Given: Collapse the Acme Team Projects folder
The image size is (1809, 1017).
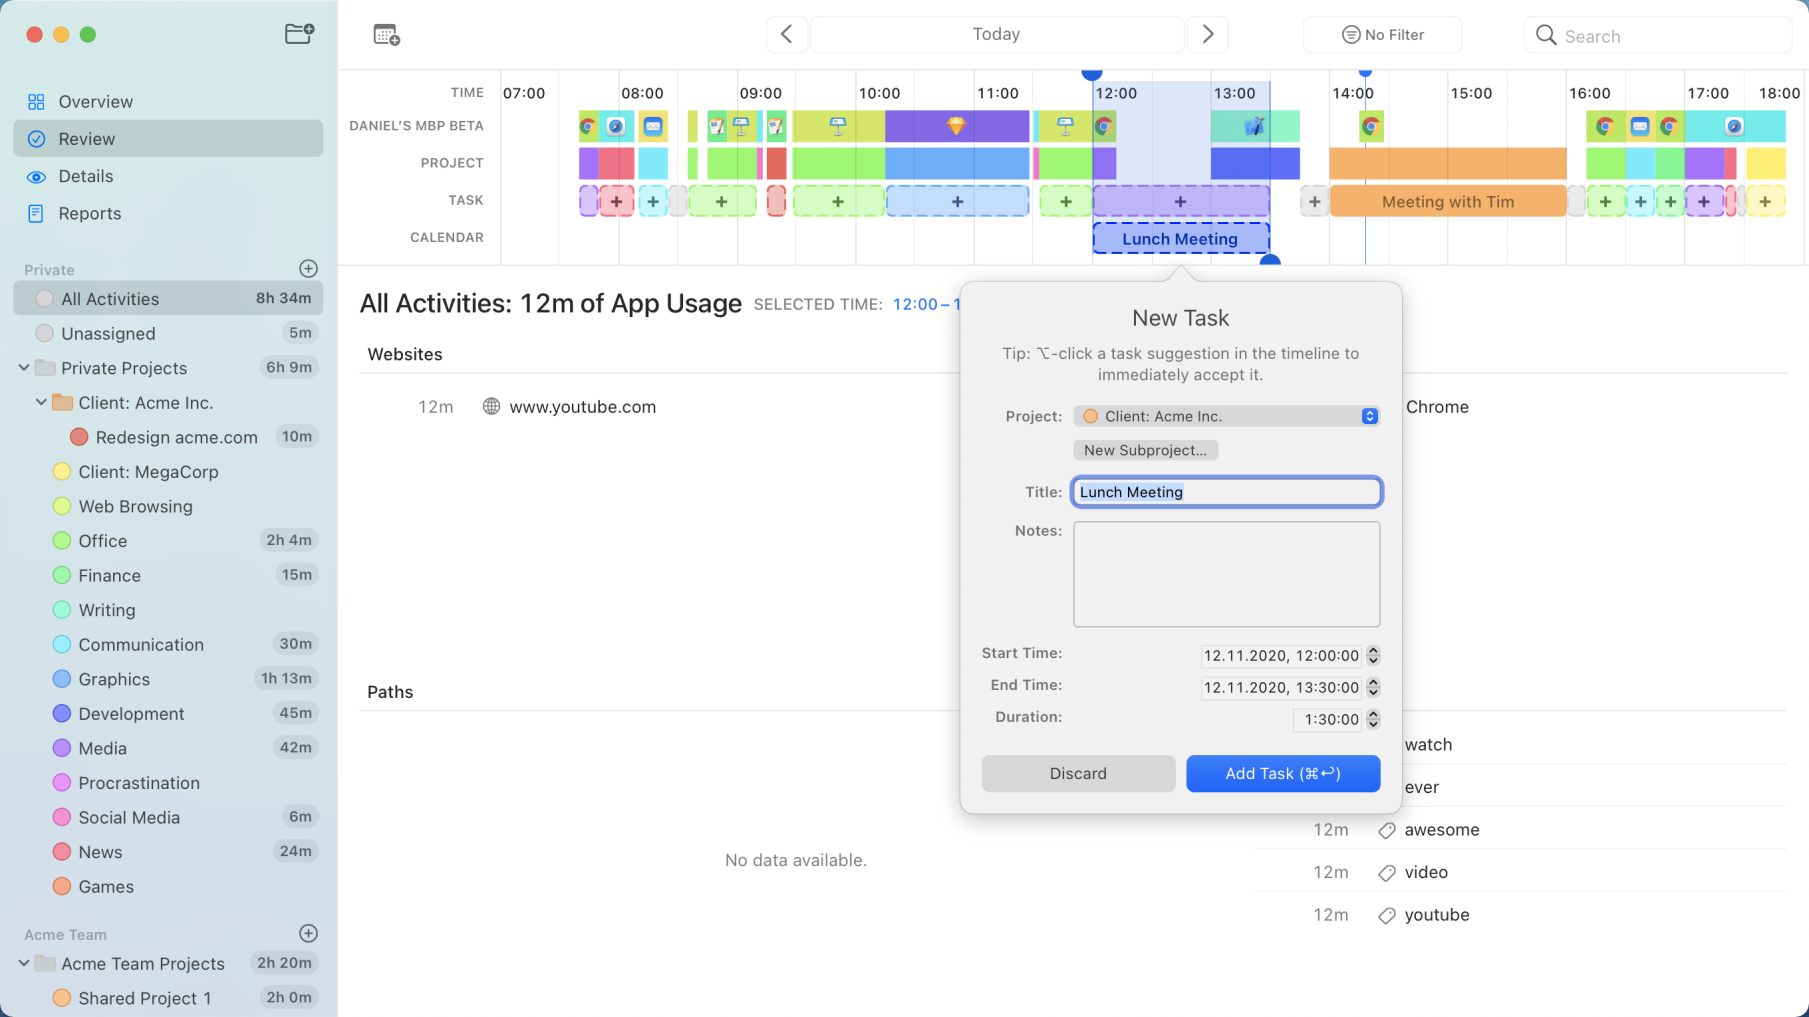Looking at the screenshot, I should (23, 963).
